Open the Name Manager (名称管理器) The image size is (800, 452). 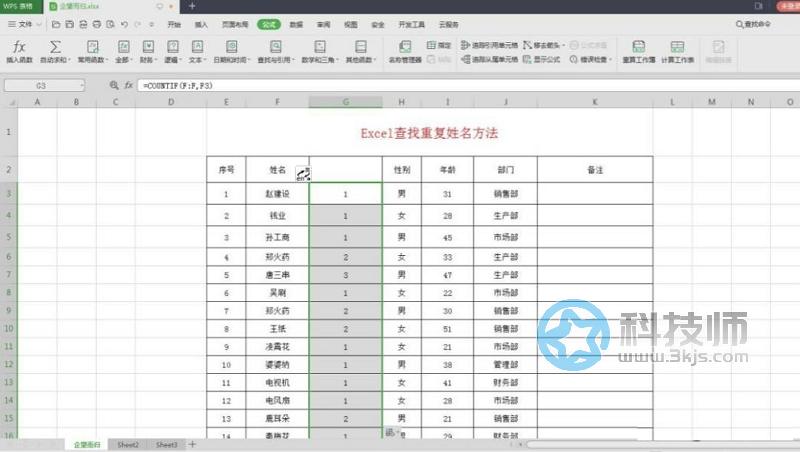pos(405,52)
